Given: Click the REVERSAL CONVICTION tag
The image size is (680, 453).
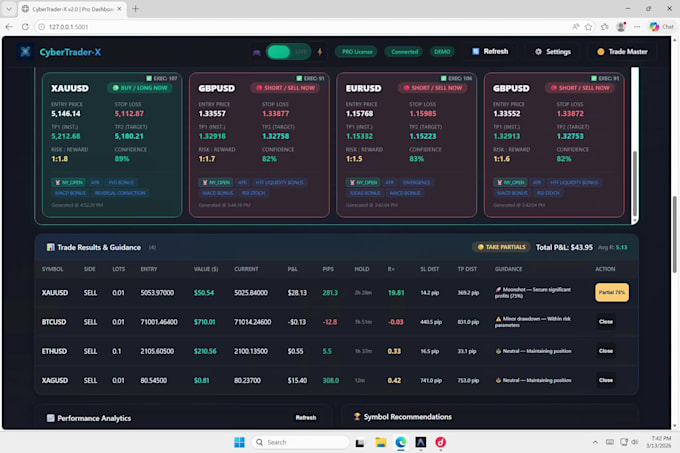Looking at the screenshot, I should click(120, 193).
